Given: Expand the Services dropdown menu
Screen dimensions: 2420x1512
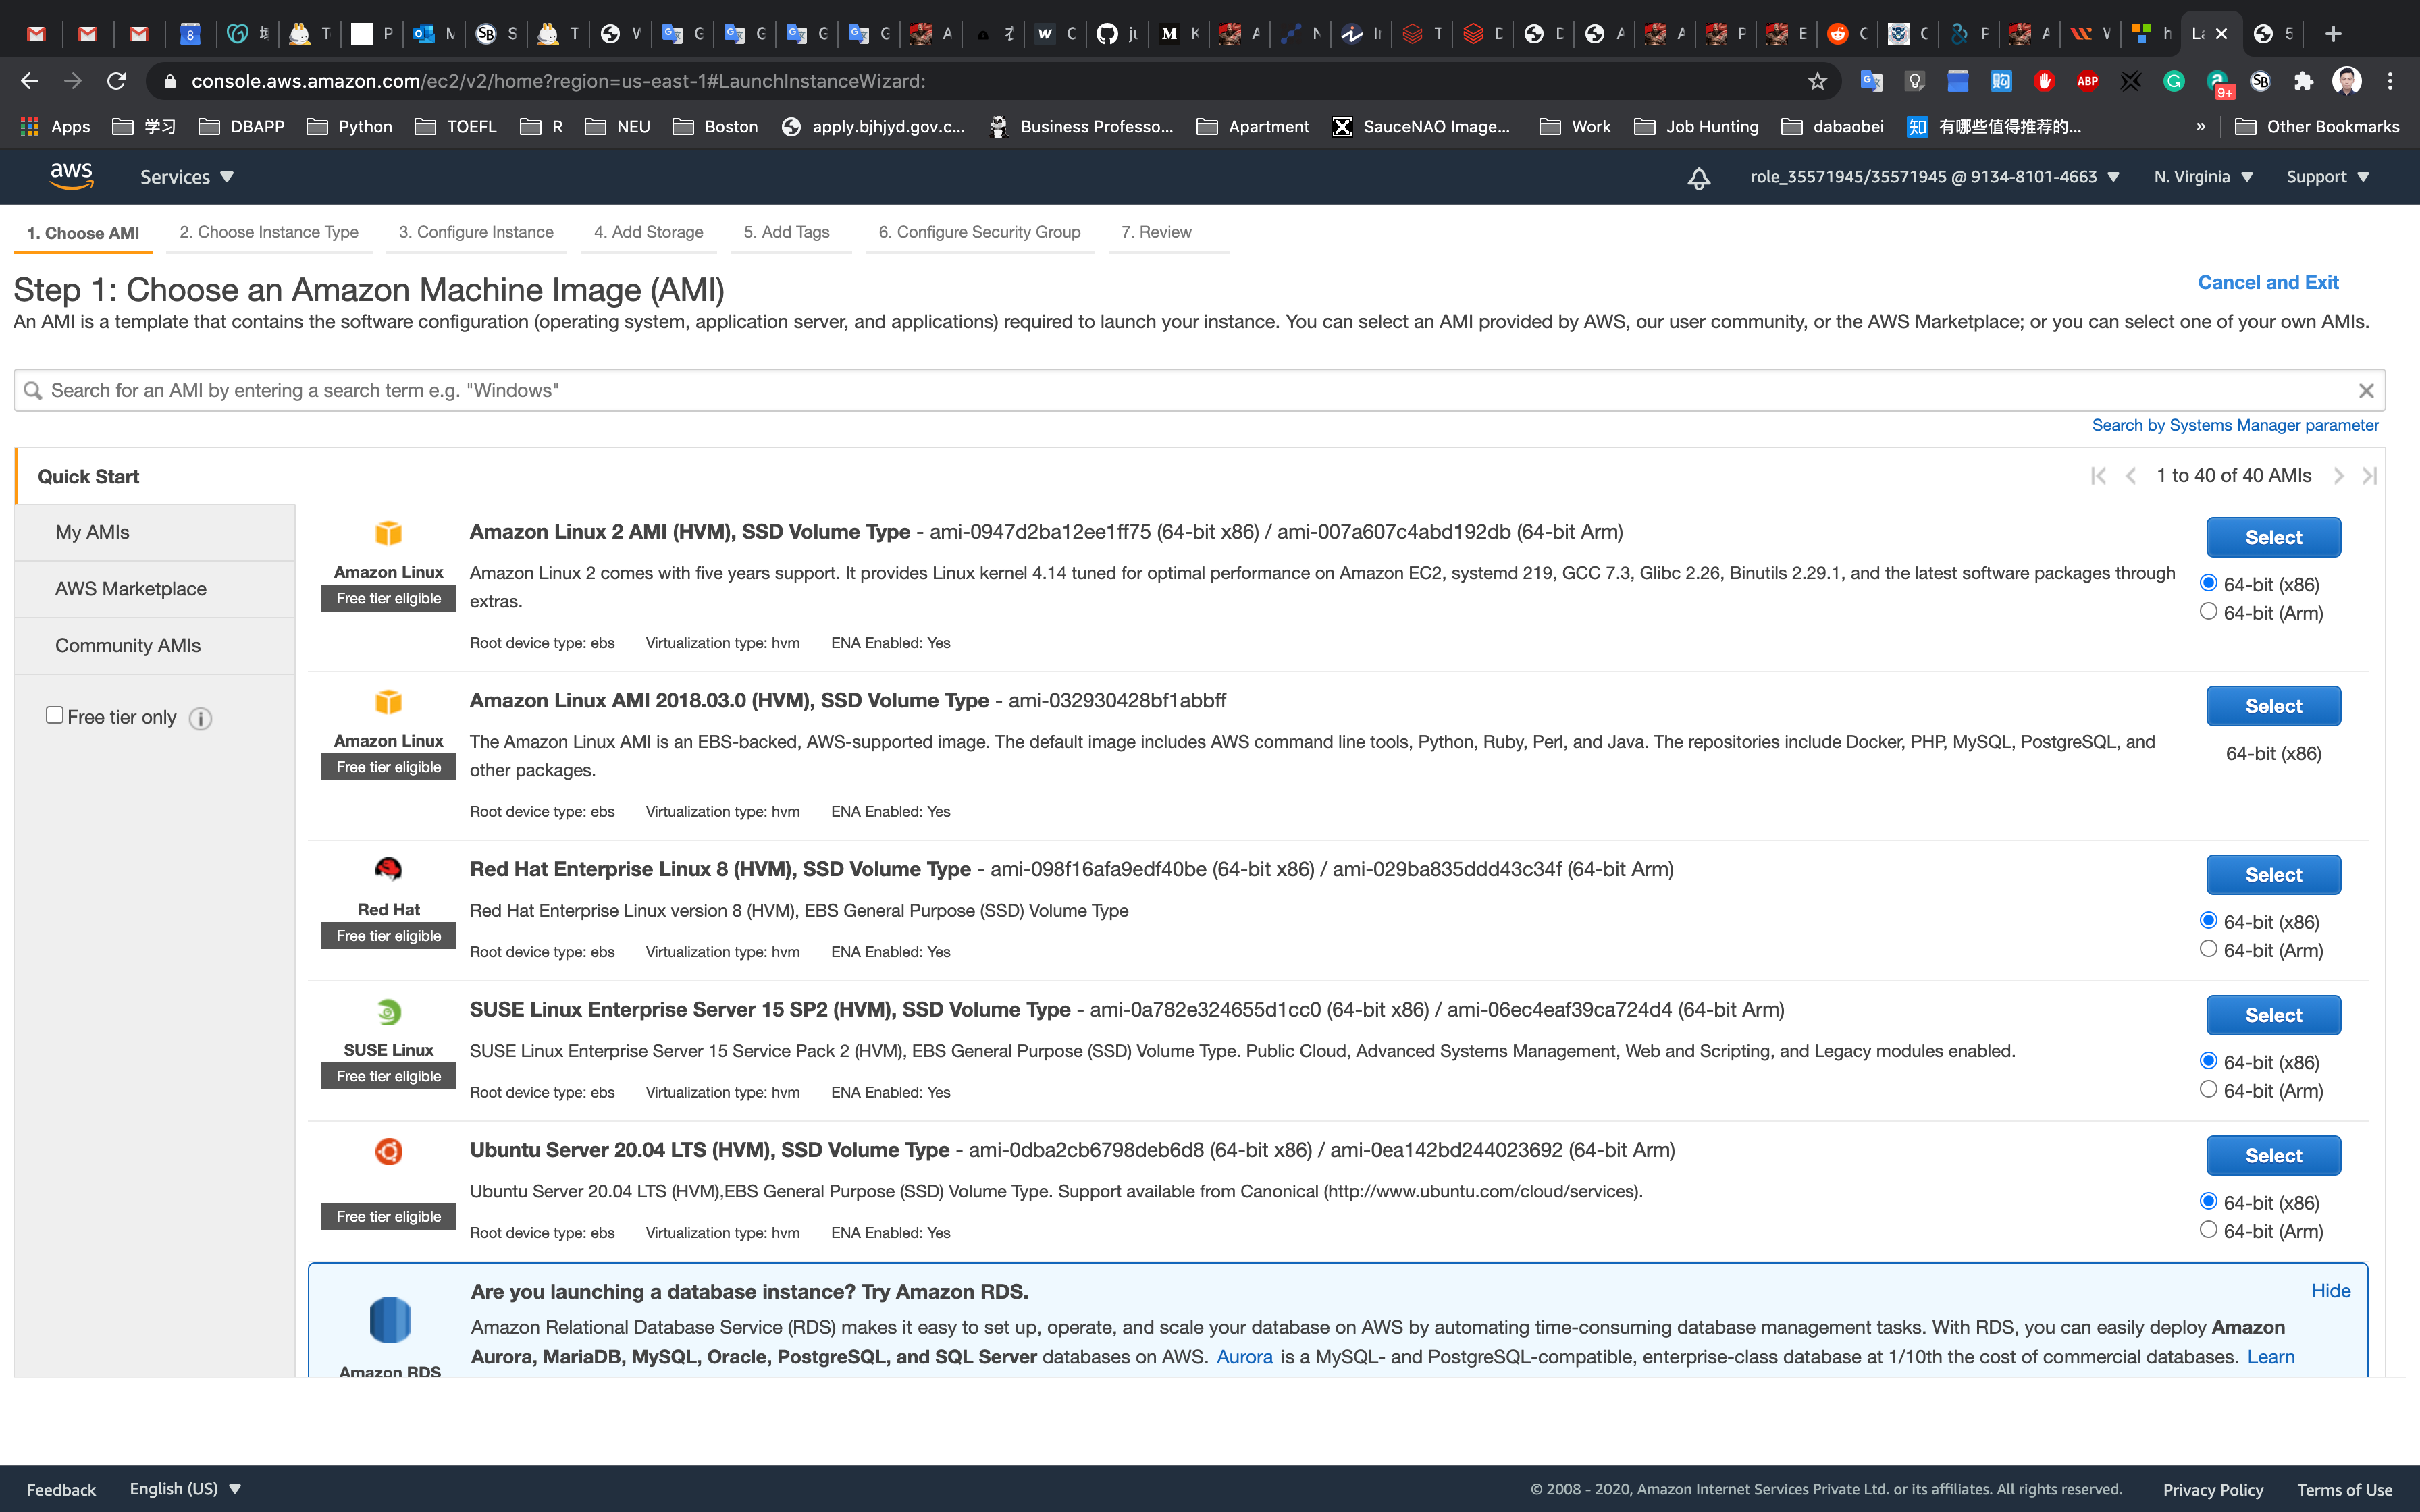Looking at the screenshot, I should [186, 177].
